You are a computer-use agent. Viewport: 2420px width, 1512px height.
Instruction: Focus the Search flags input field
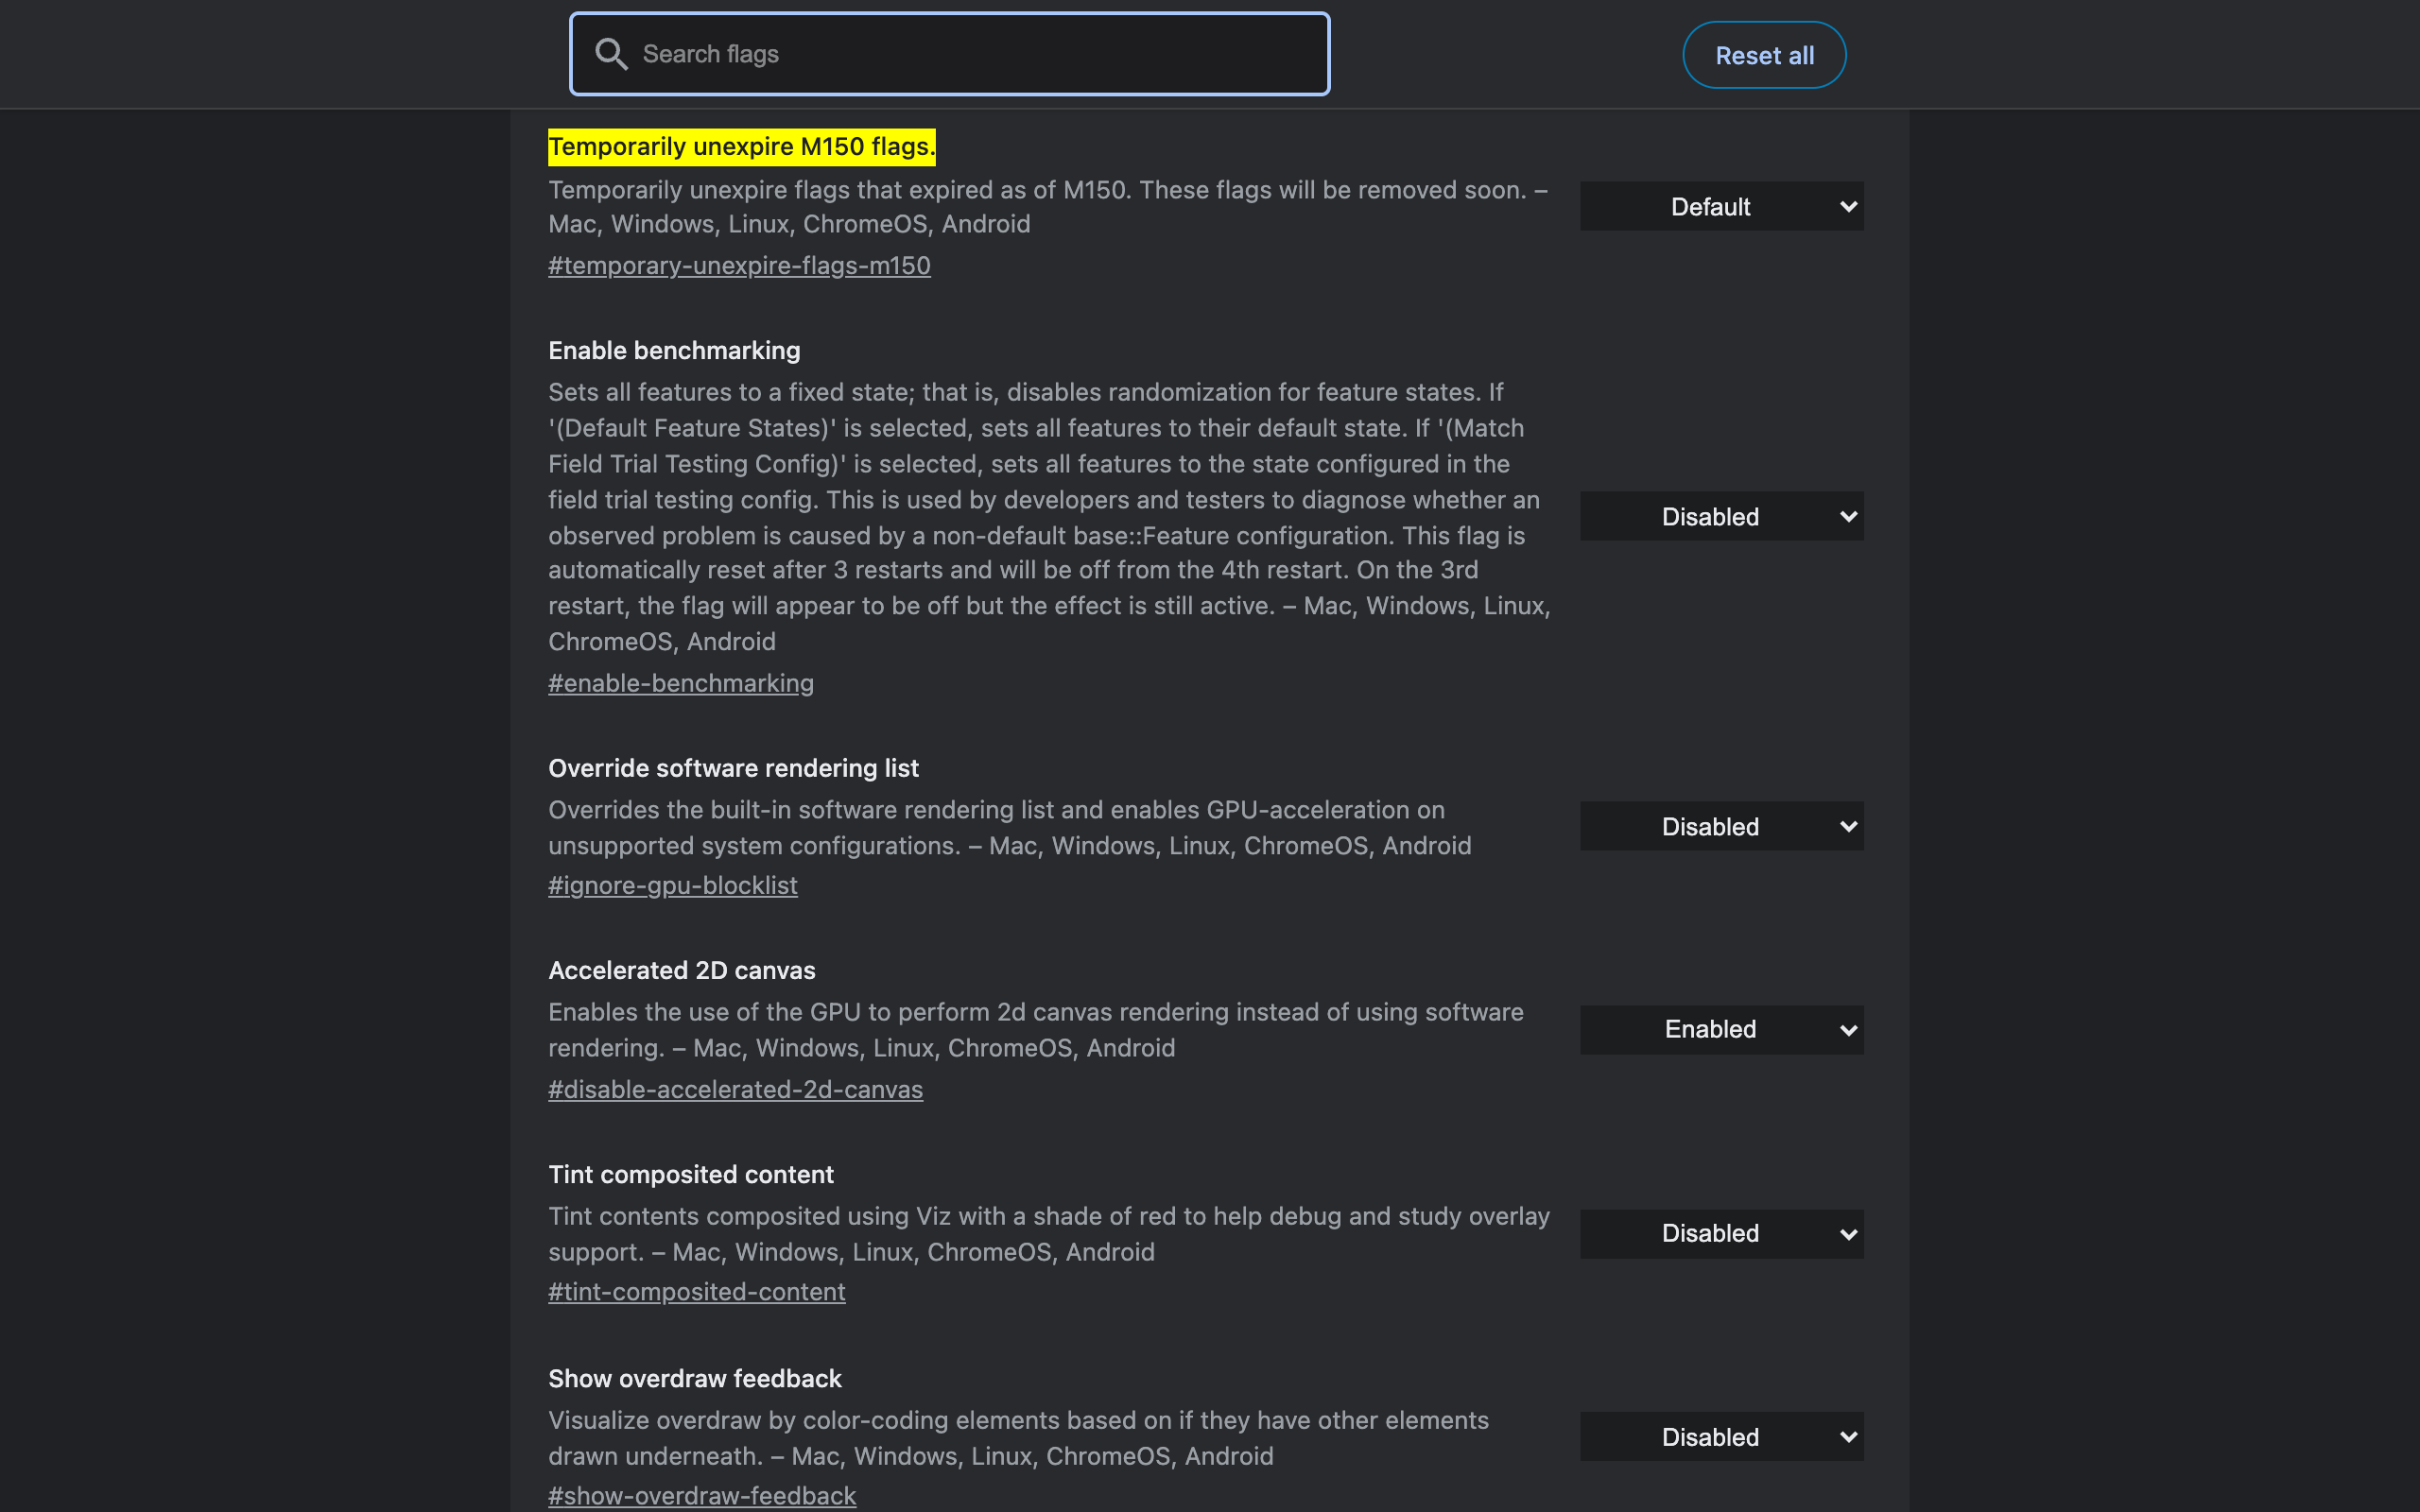(949, 54)
